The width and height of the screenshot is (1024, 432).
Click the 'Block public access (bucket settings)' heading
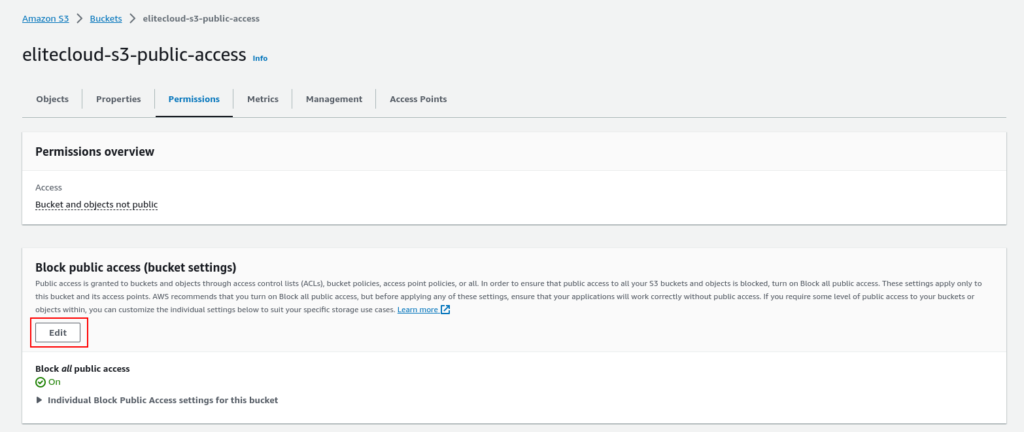click(136, 268)
